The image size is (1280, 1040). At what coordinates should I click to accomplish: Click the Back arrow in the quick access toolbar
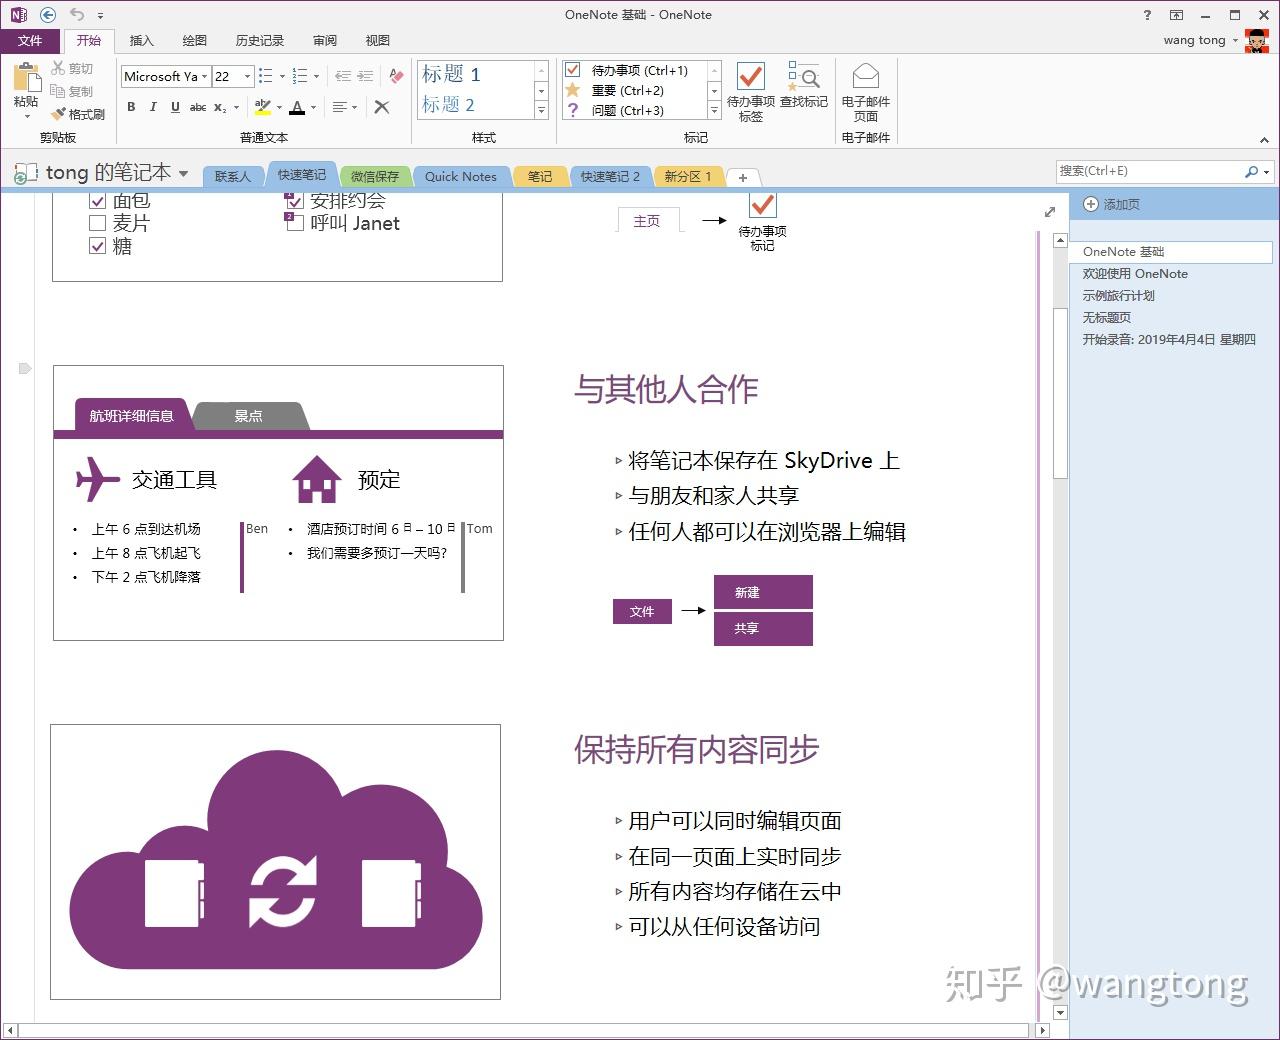click(x=48, y=15)
